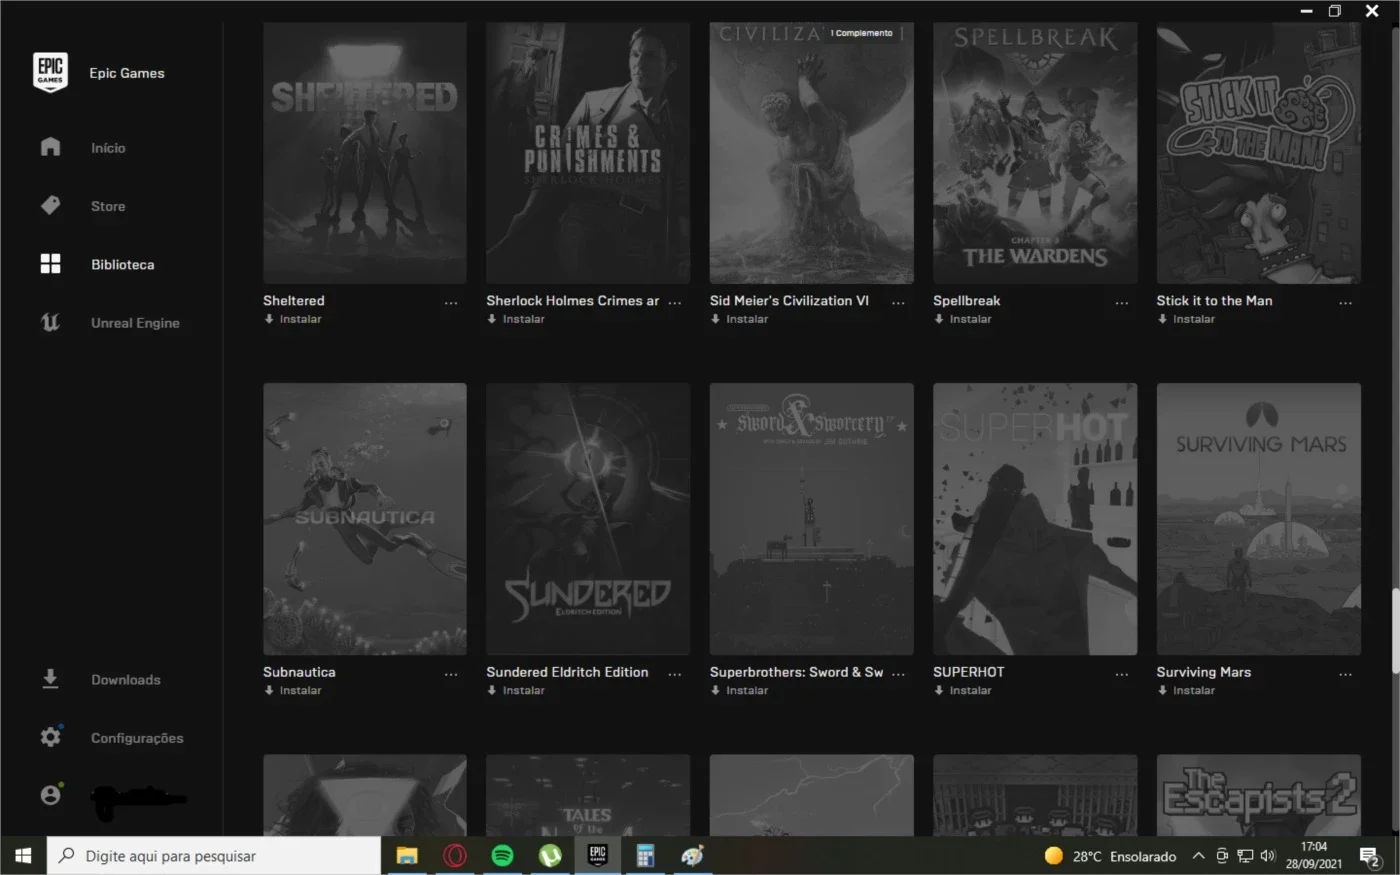The height and width of the screenshot is (875, 1400).
Task: Click the Windows taskbar search field
Action: pos(214,856)
